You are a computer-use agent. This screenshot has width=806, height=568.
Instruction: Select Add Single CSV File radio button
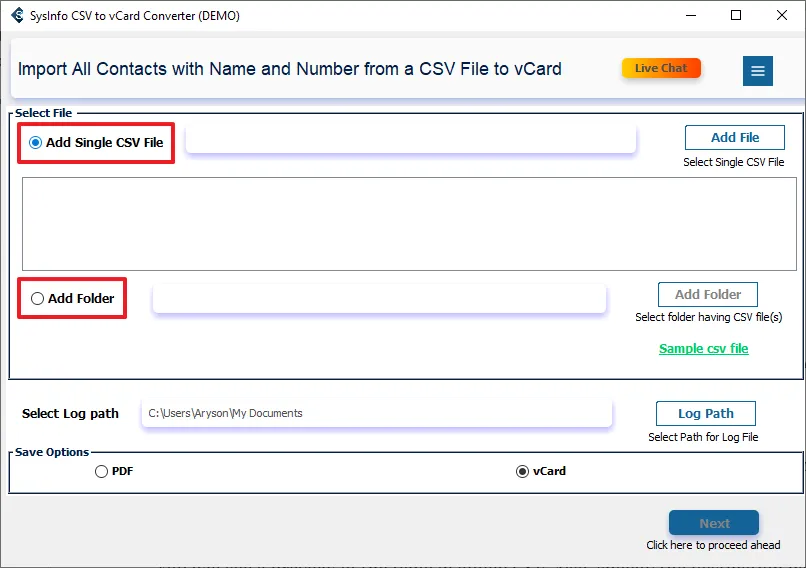35,142
